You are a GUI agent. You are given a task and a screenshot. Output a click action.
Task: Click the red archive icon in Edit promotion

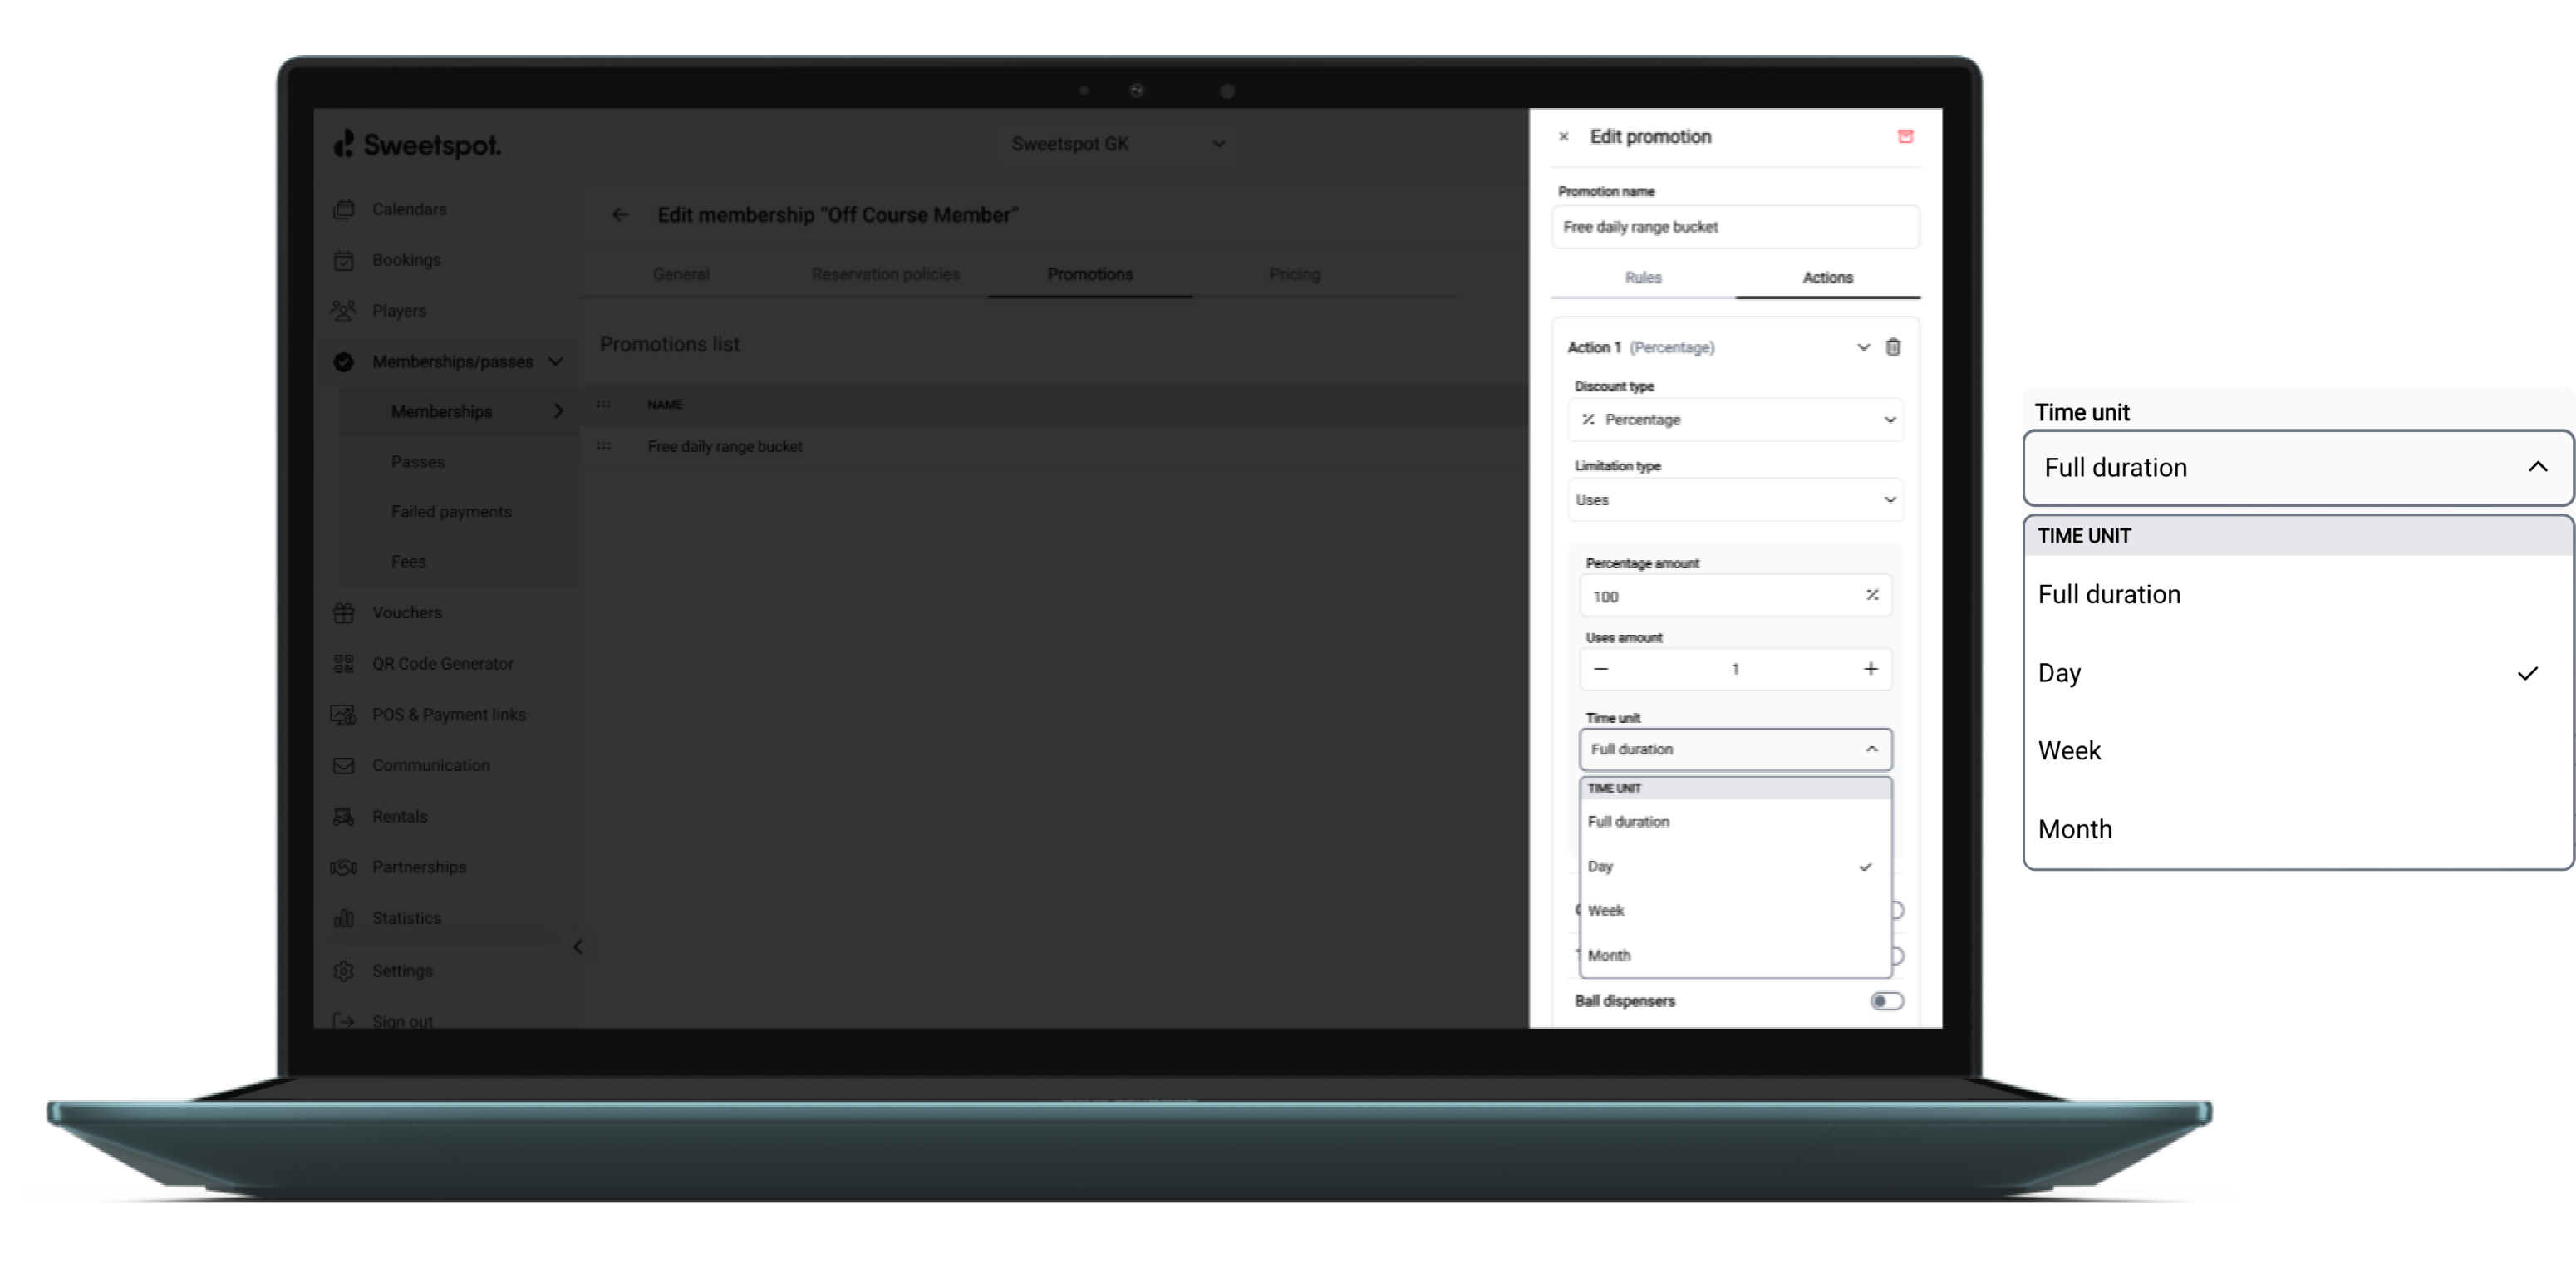click(1905, 137)
